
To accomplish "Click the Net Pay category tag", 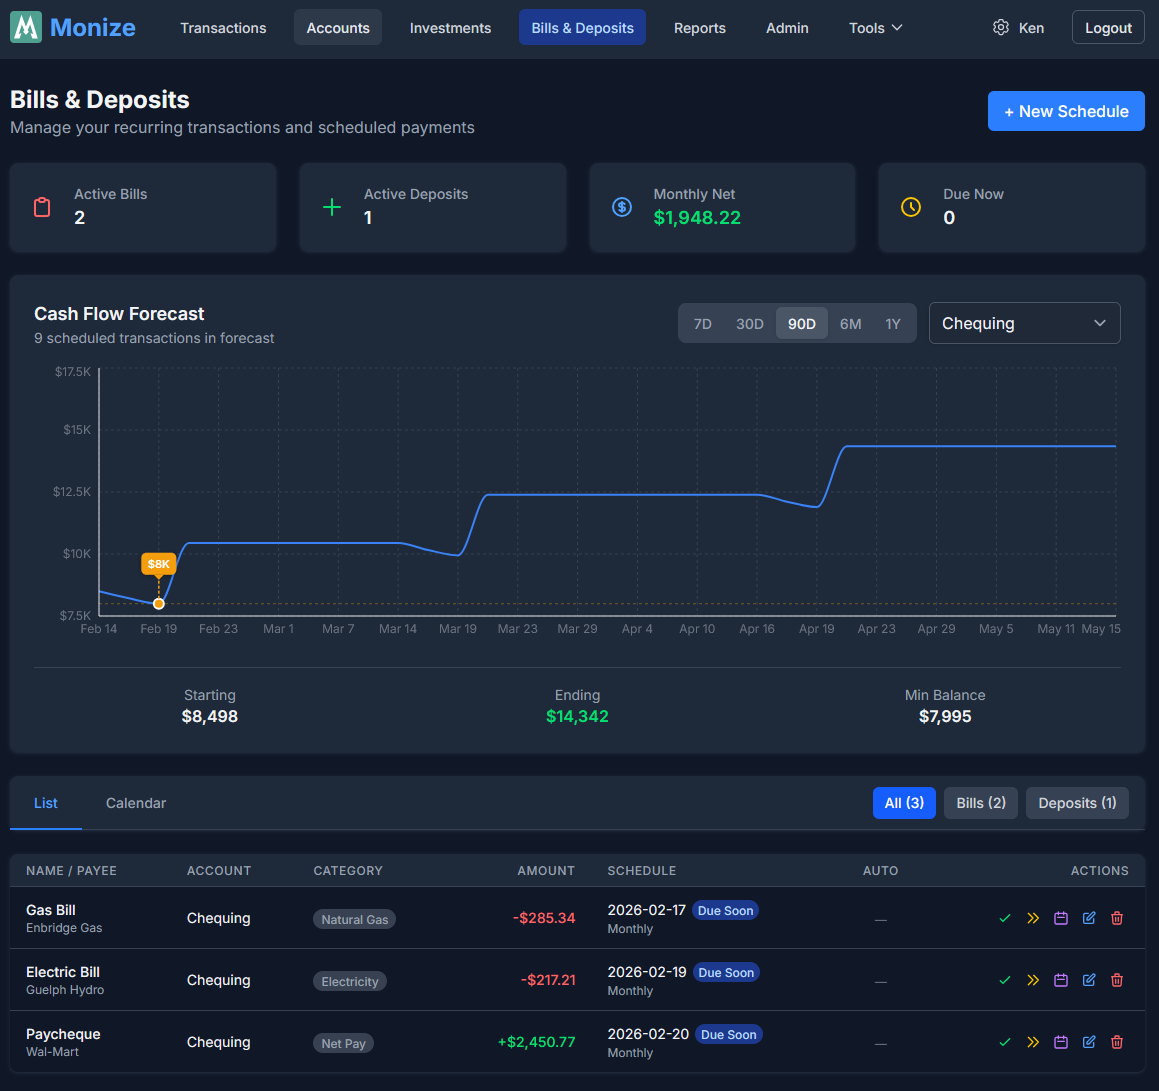I will point(343,1043).
